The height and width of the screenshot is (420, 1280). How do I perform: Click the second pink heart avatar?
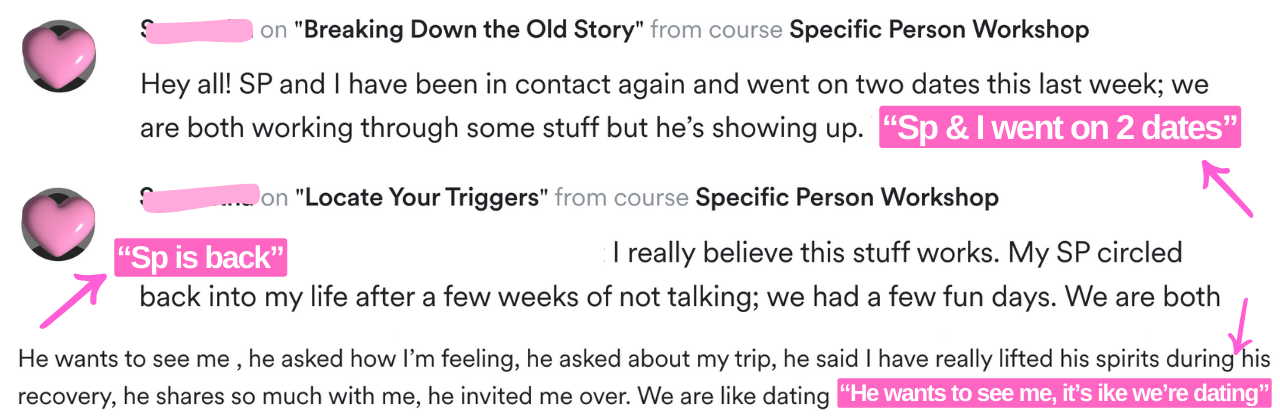pos(58,222)
